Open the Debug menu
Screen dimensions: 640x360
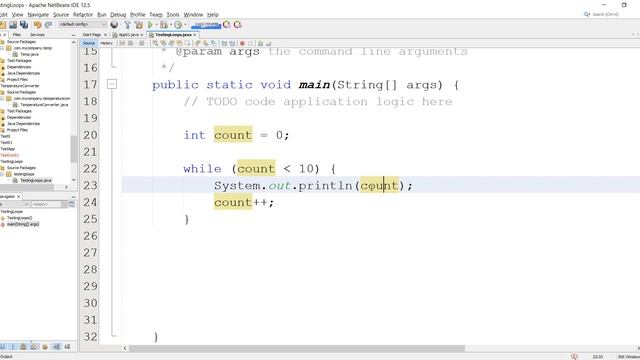point(118,15)
